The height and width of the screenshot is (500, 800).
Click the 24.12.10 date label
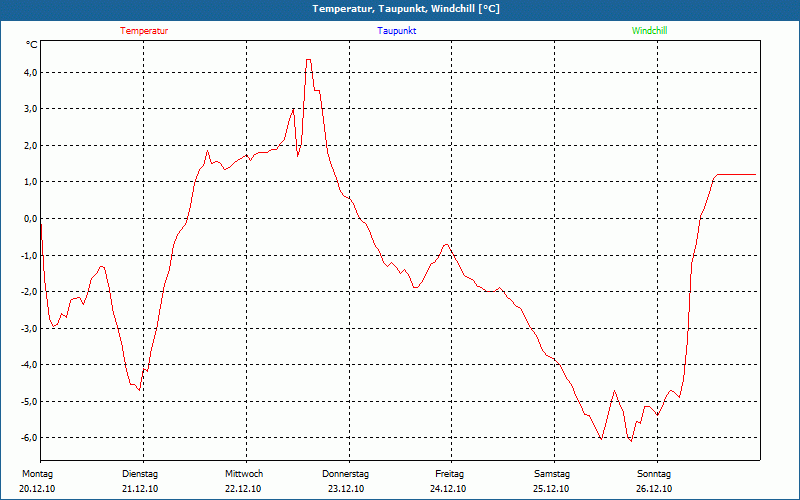pos(448,489)
